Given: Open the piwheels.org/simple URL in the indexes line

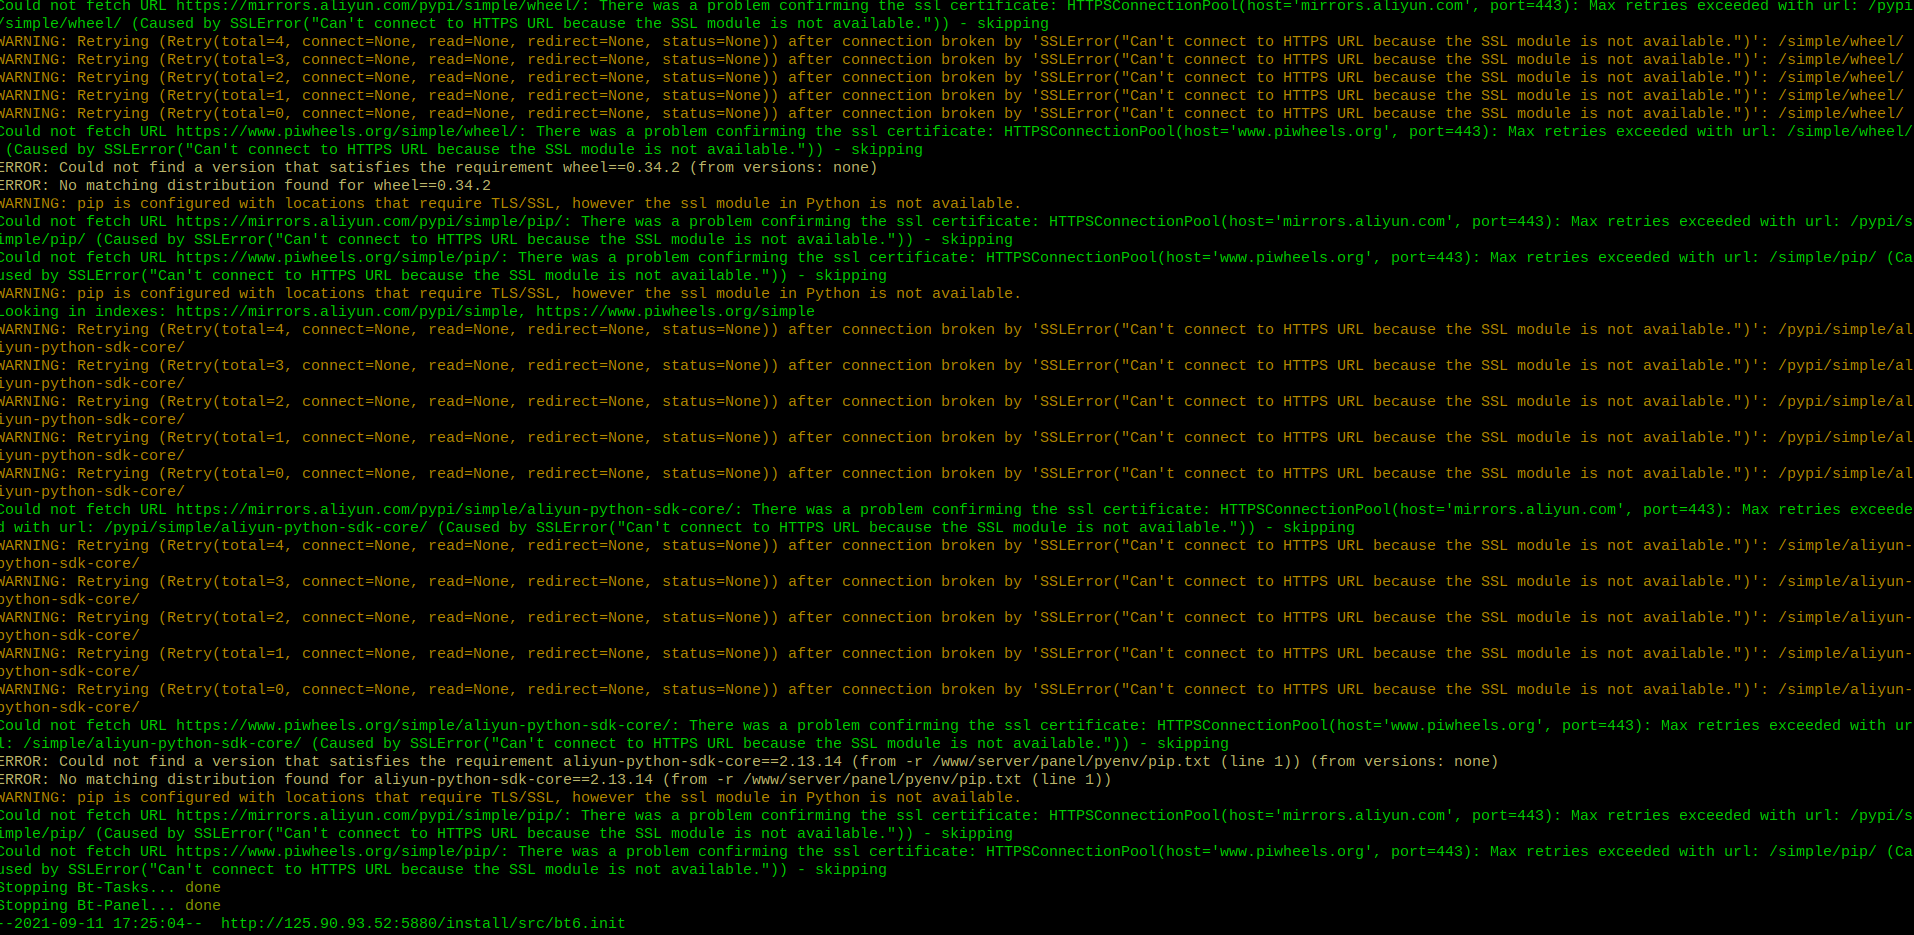Looking at the screenshot, I should pos(675,311).
